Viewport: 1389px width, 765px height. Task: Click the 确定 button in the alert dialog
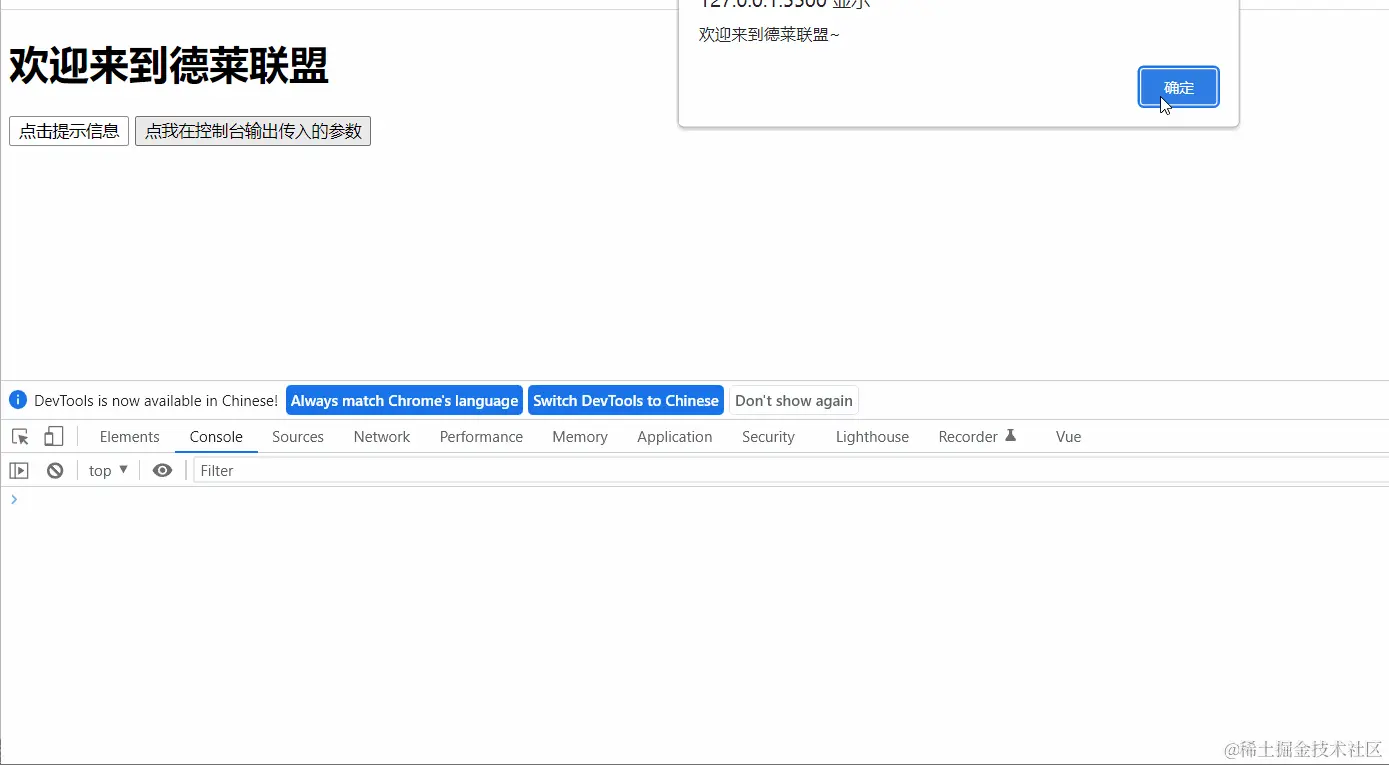pyautogui.click(x=1179, y=87)
